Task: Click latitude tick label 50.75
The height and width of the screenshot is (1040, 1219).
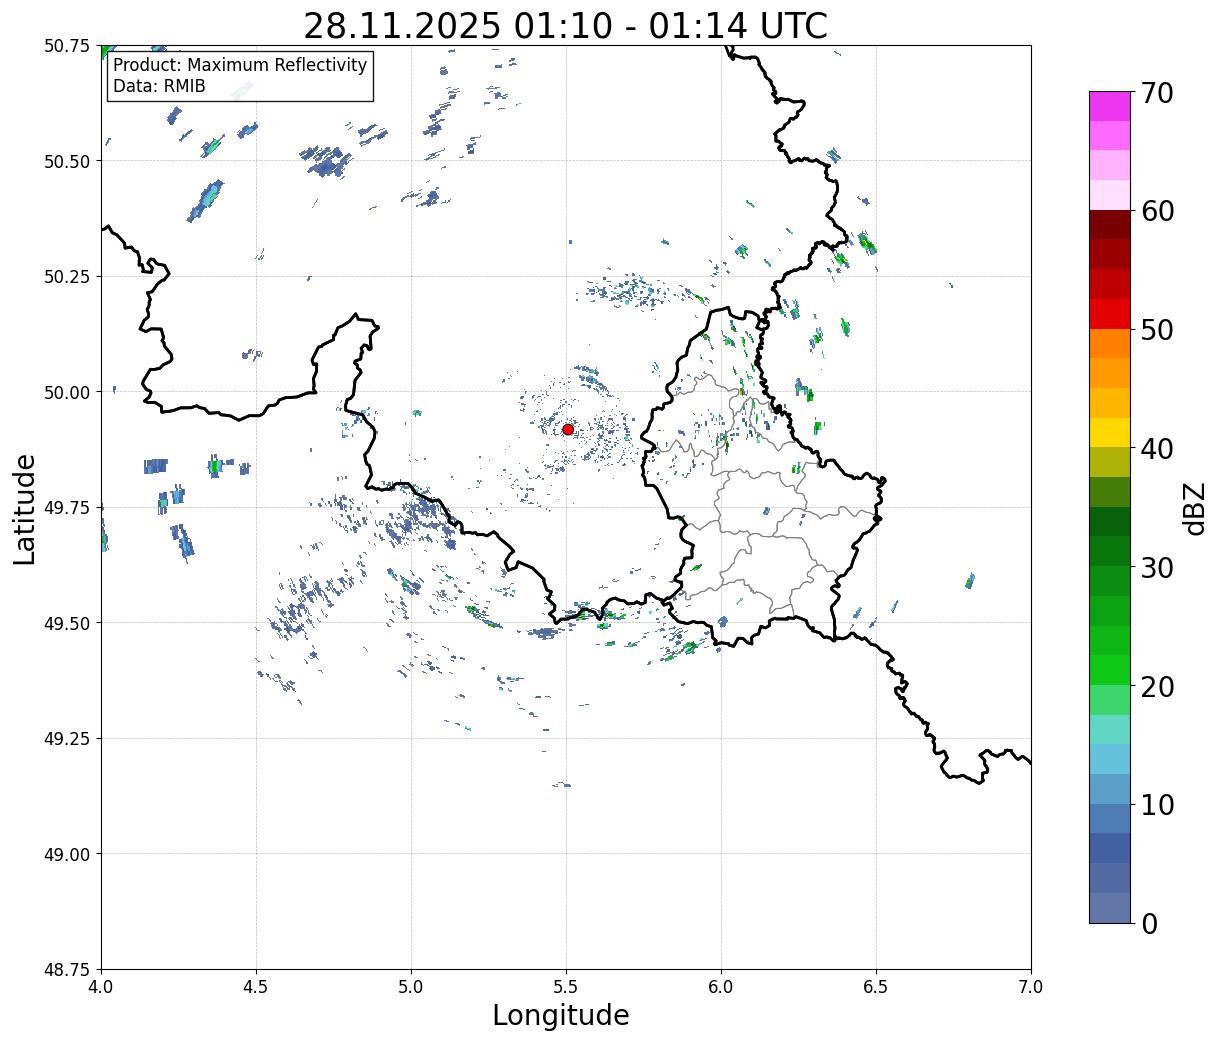Action: pos(67,46)
